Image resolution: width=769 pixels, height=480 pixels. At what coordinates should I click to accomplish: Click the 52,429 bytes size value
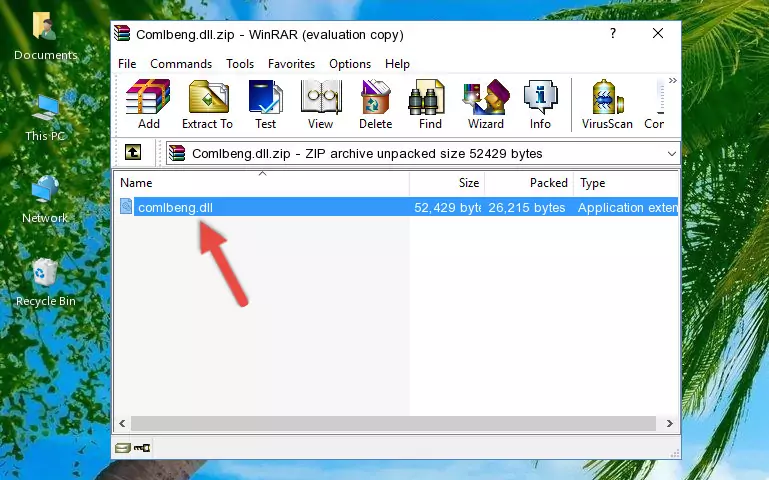point(447,207)
